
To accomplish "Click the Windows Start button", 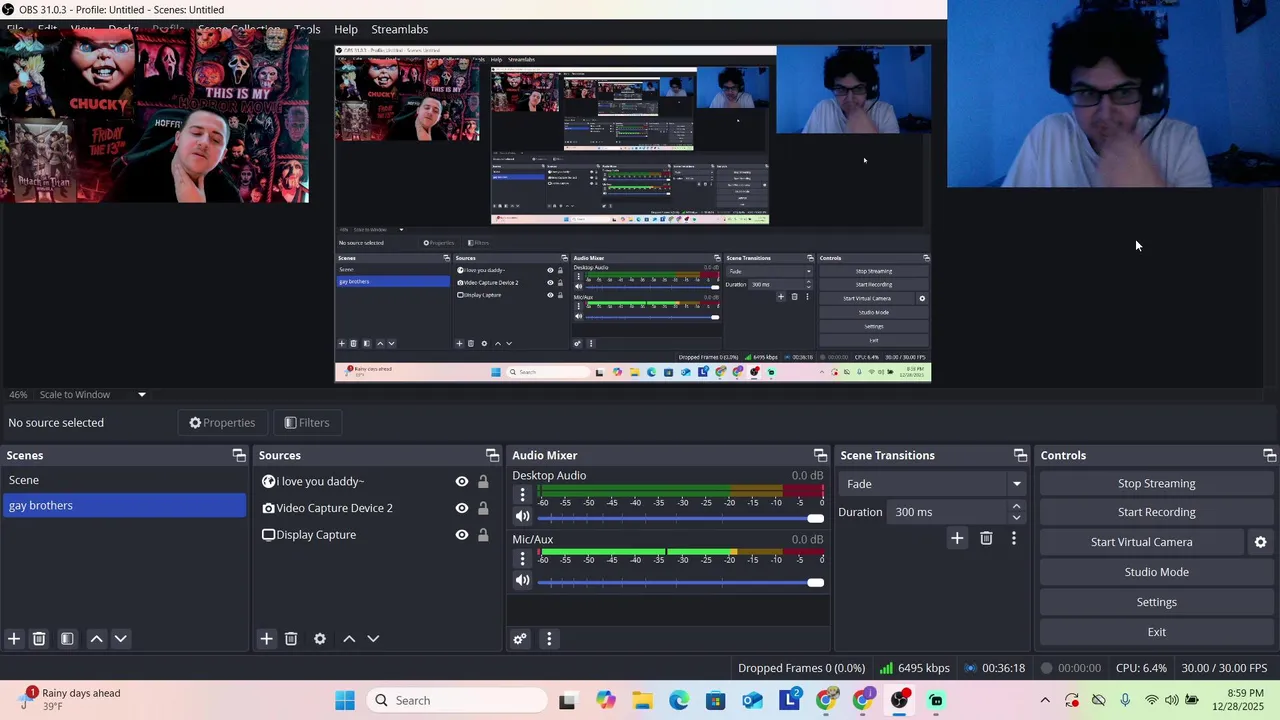I will coord(345,700).
